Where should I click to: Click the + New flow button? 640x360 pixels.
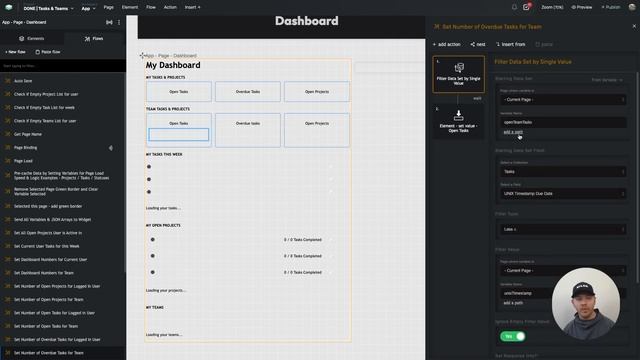click(x=16, y=52)
